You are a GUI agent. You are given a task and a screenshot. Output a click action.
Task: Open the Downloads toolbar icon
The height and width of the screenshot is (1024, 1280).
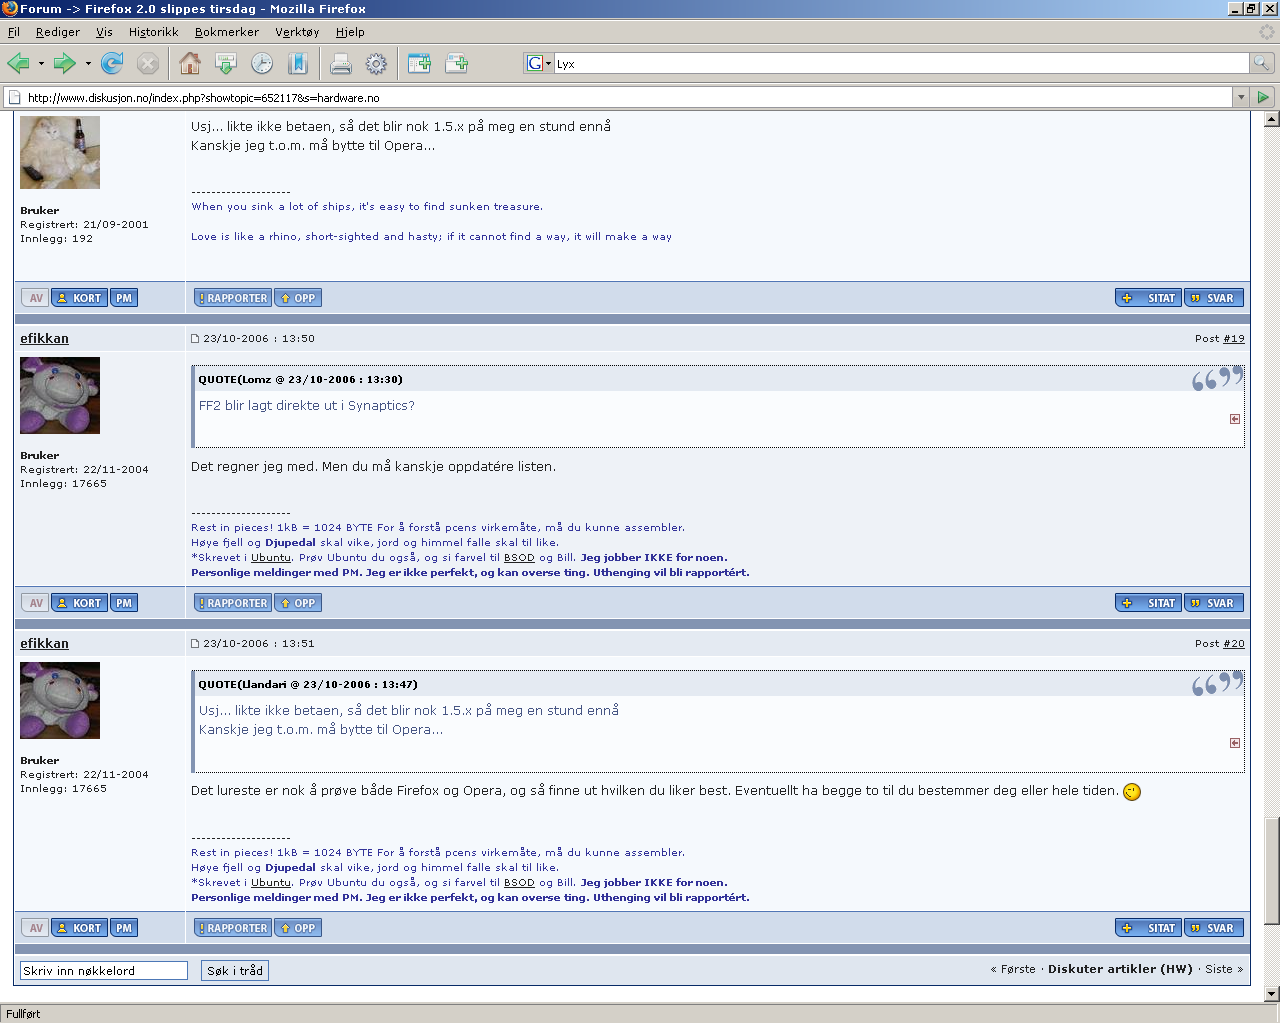(x=226, y=64)
